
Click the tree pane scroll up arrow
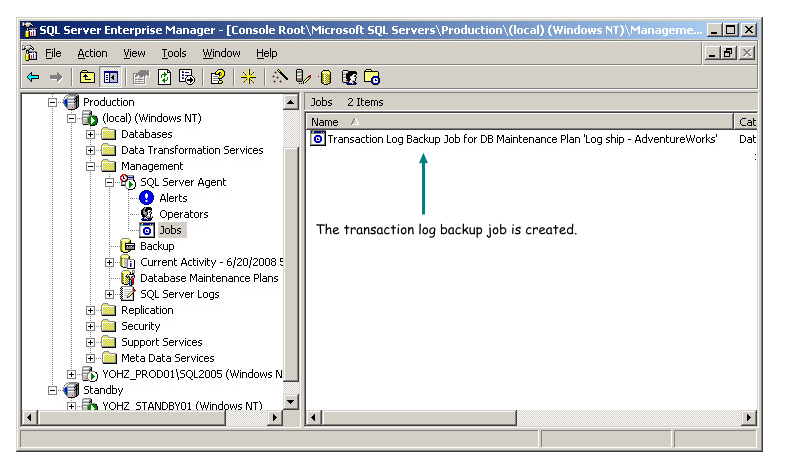click(x=291, y=102)
